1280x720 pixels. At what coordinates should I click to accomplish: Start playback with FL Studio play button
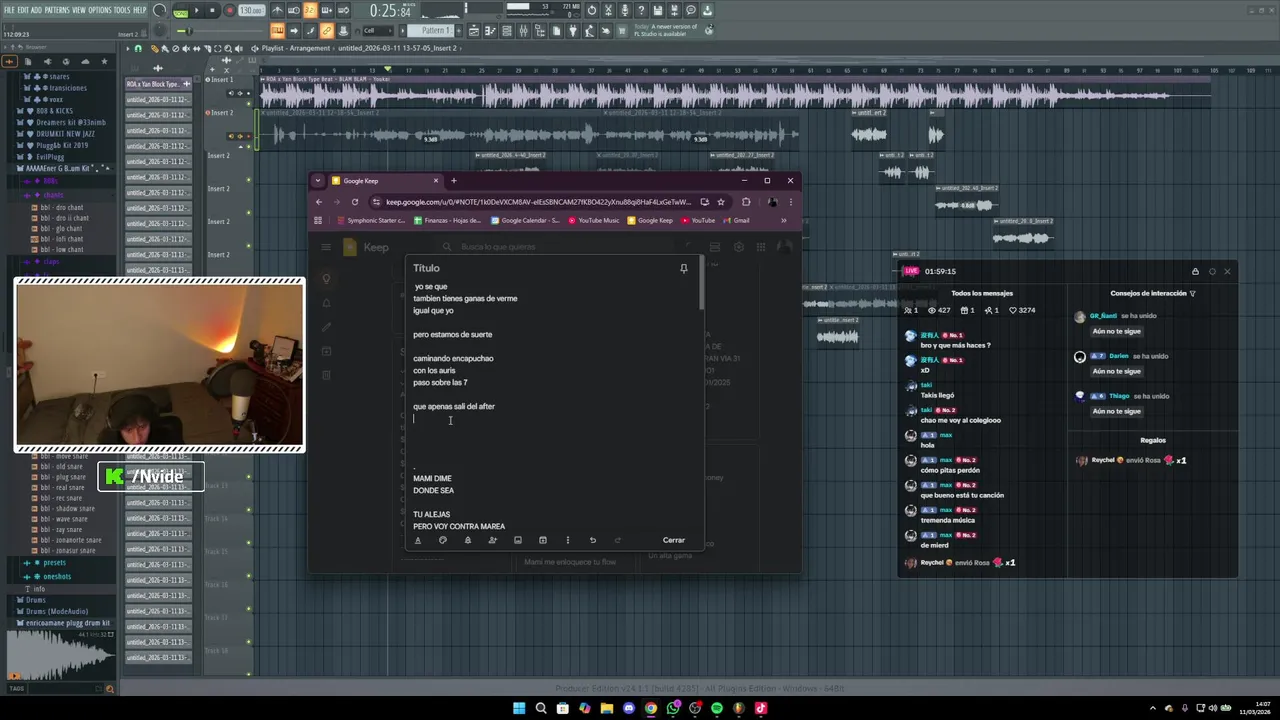[x=197, y=11]
